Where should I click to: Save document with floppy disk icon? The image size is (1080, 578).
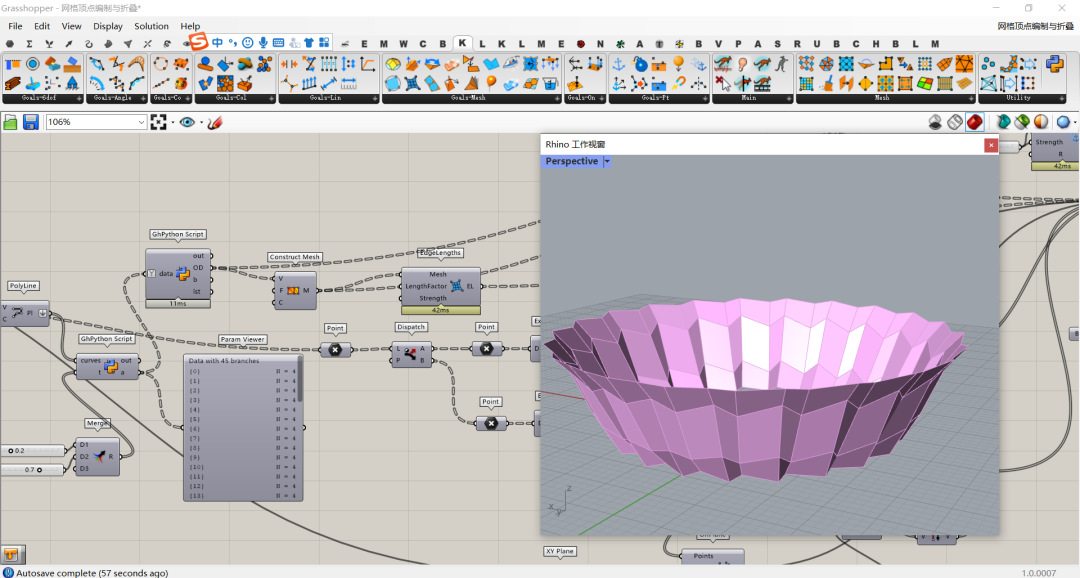coord(31,122)
